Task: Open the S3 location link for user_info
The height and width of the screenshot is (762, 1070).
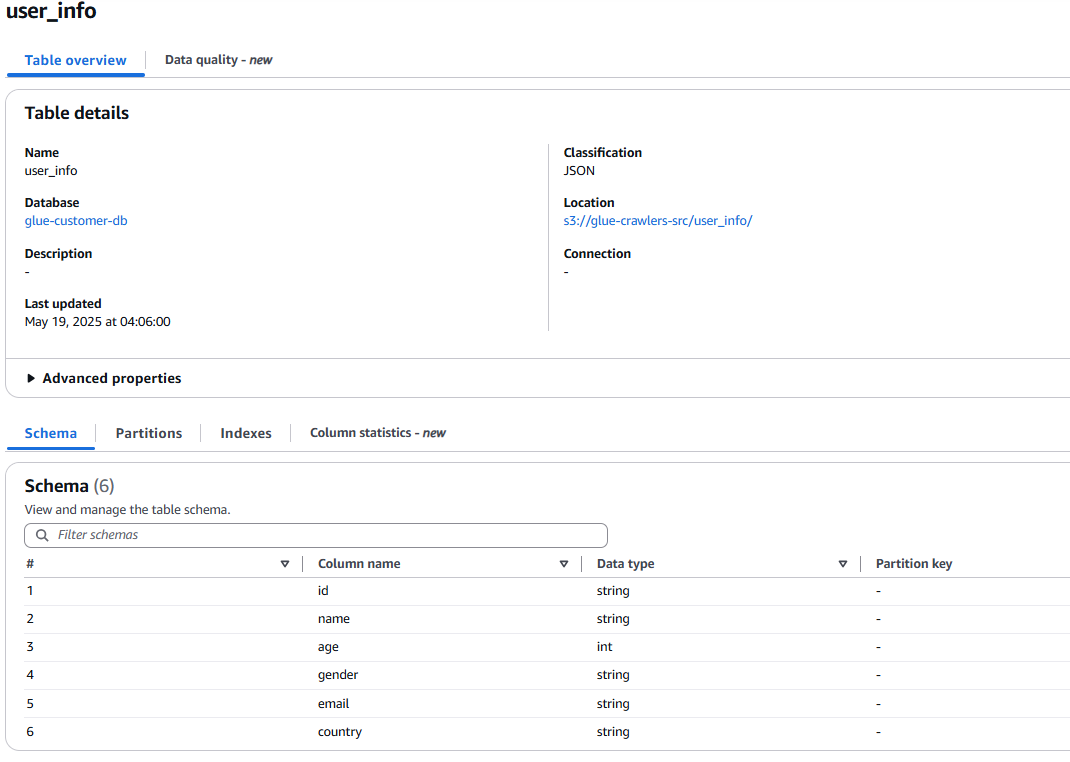Action: click(657, 221)
